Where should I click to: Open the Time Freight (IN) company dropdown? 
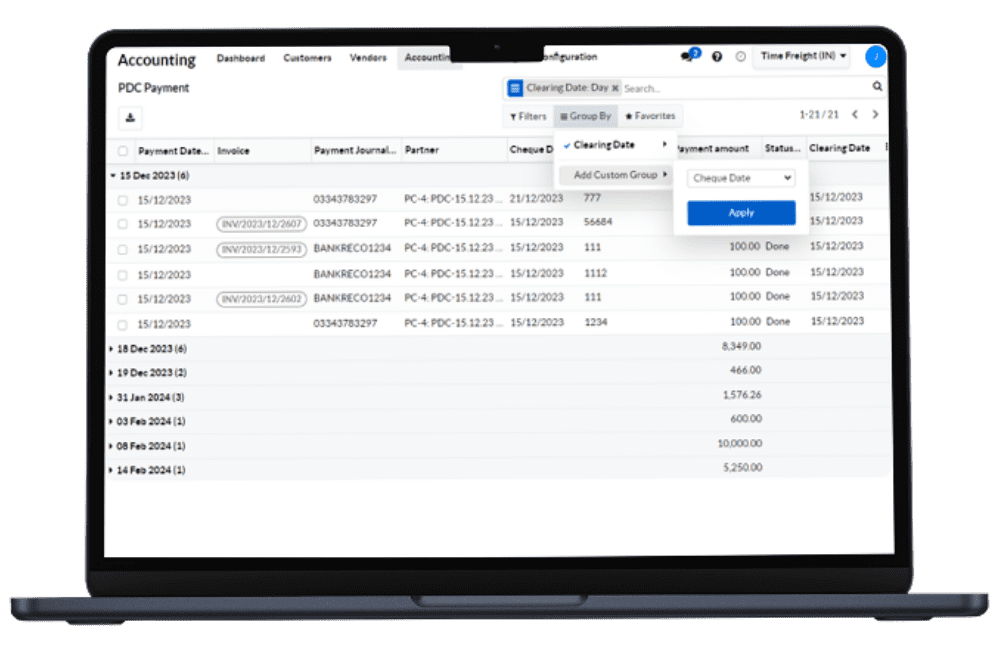803,57
